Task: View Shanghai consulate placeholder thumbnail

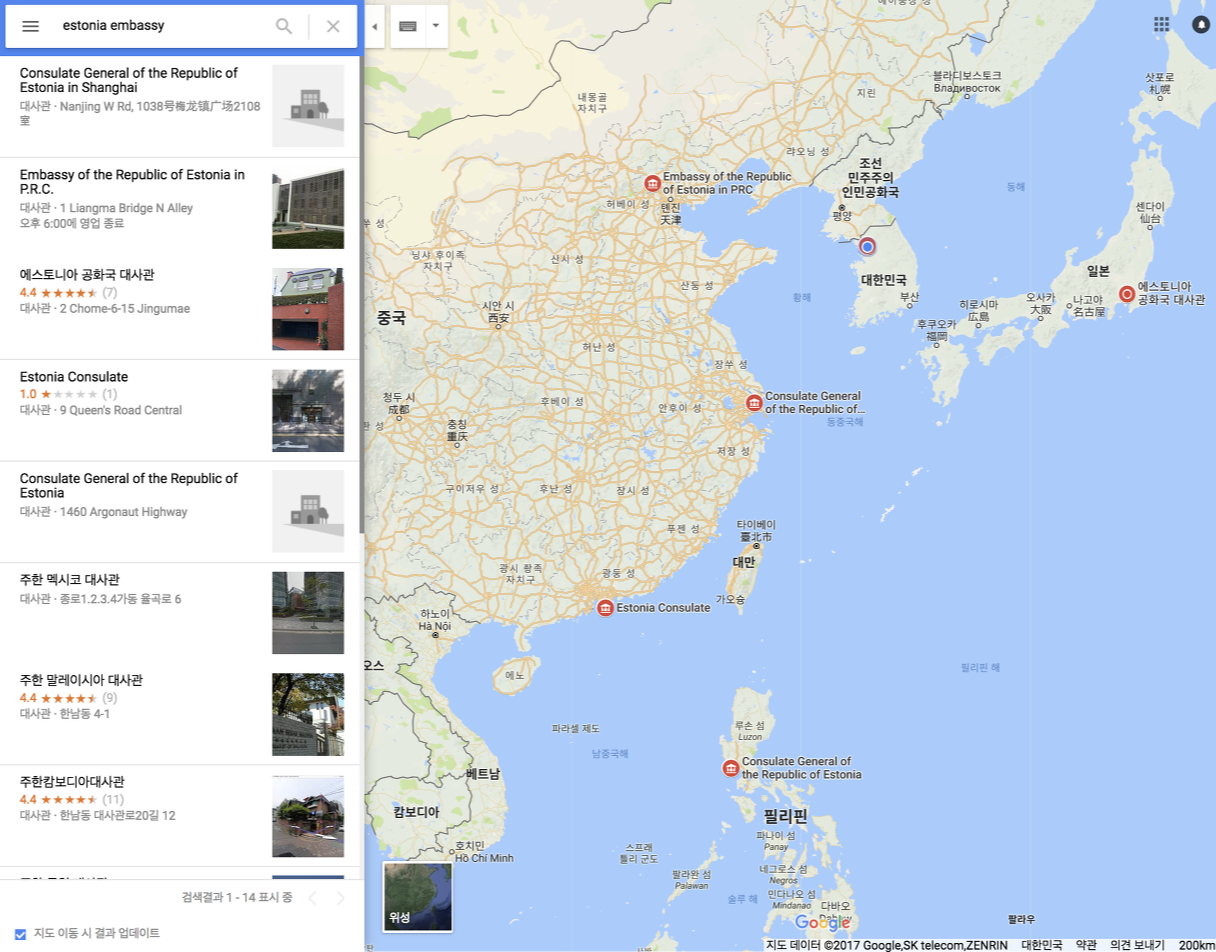Action: point(308,106)
